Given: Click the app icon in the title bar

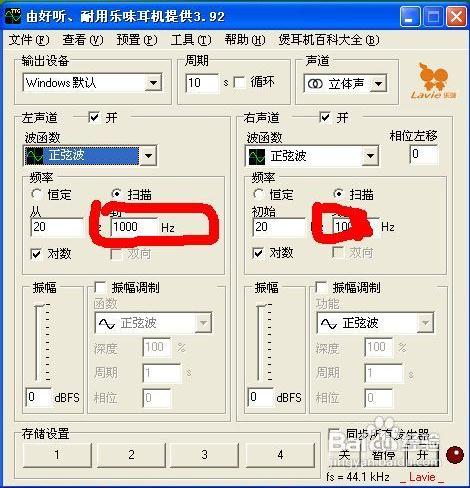Looking at the screenshot, I should 13,16.
